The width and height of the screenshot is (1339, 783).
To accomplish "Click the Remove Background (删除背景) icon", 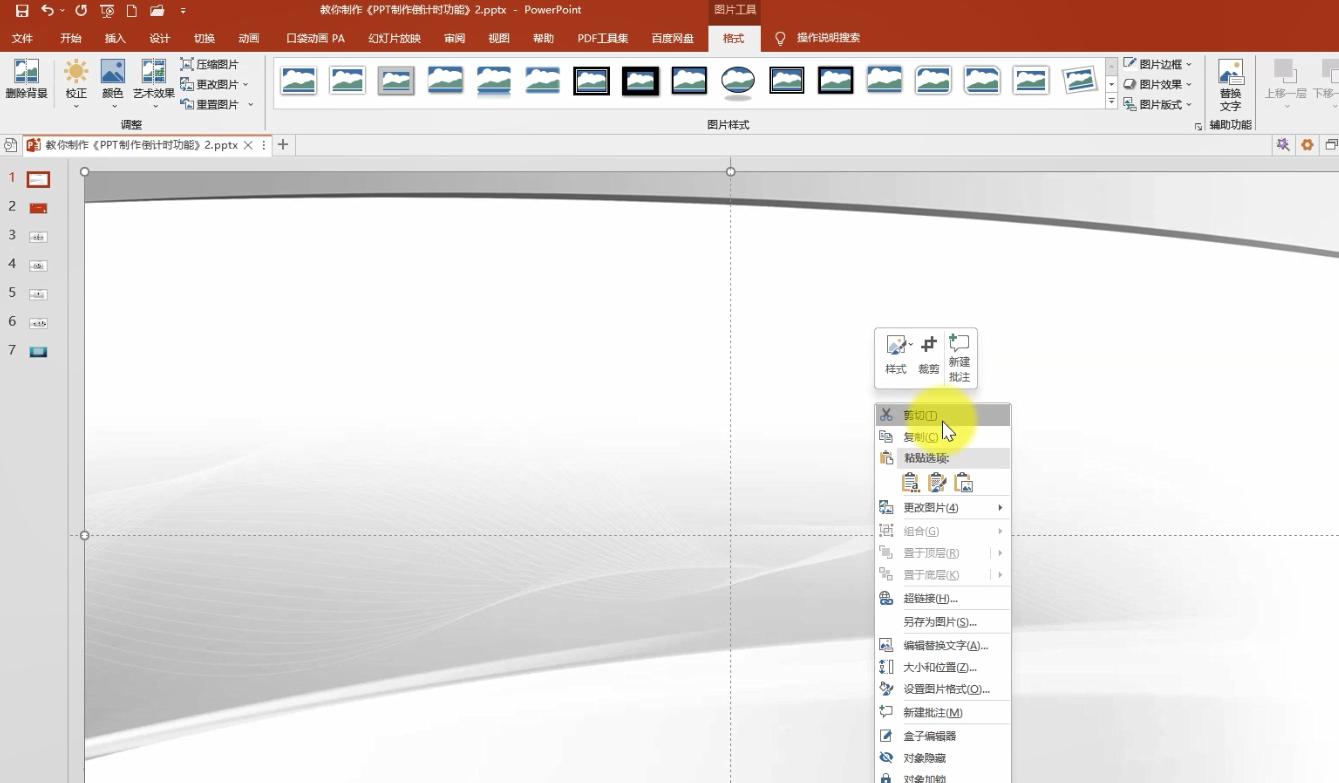I will (x=26, y=79).
